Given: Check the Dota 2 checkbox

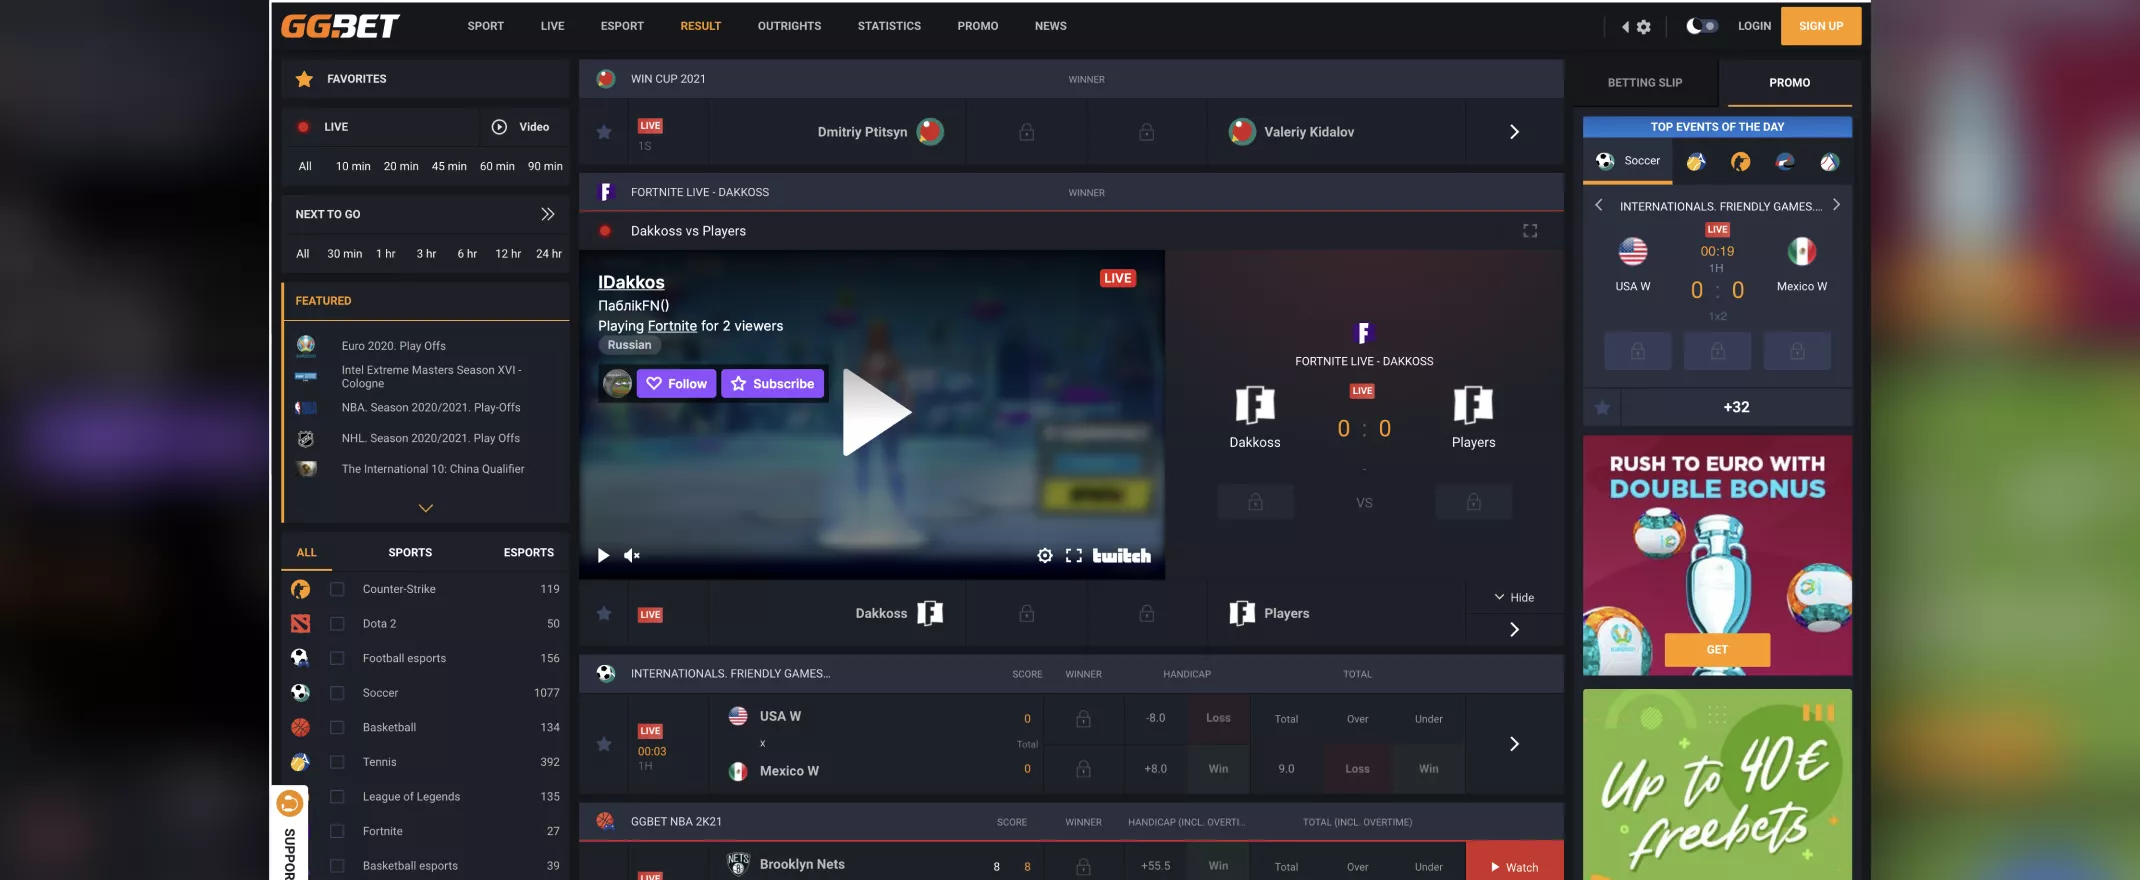Looking at the screenshot, I should tap(337, 624).
